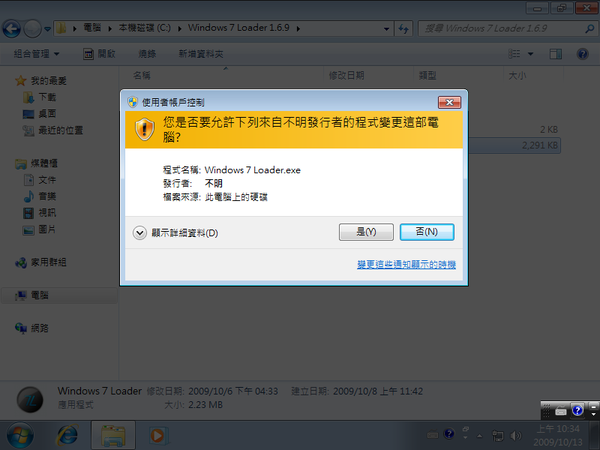Click Windows 7 Loader 1.6.9 breadcrumb
Screen dimensions: 600x450
pos(238,28)
